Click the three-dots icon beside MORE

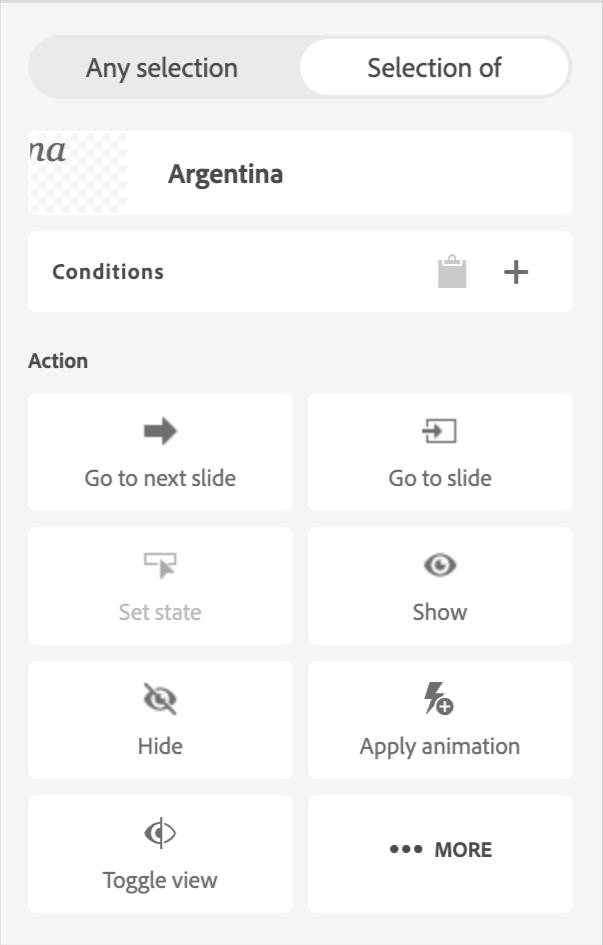pyautogui.click(x=406, y=850)
